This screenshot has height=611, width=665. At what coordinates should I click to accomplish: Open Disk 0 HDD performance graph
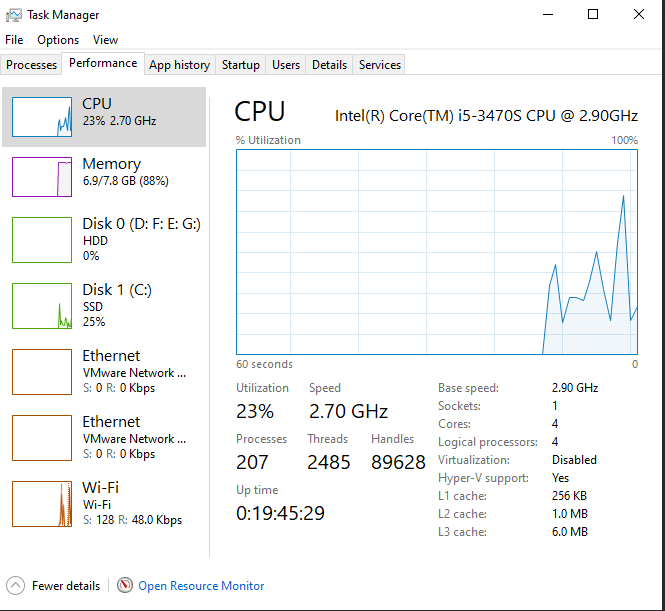[42, 239]
